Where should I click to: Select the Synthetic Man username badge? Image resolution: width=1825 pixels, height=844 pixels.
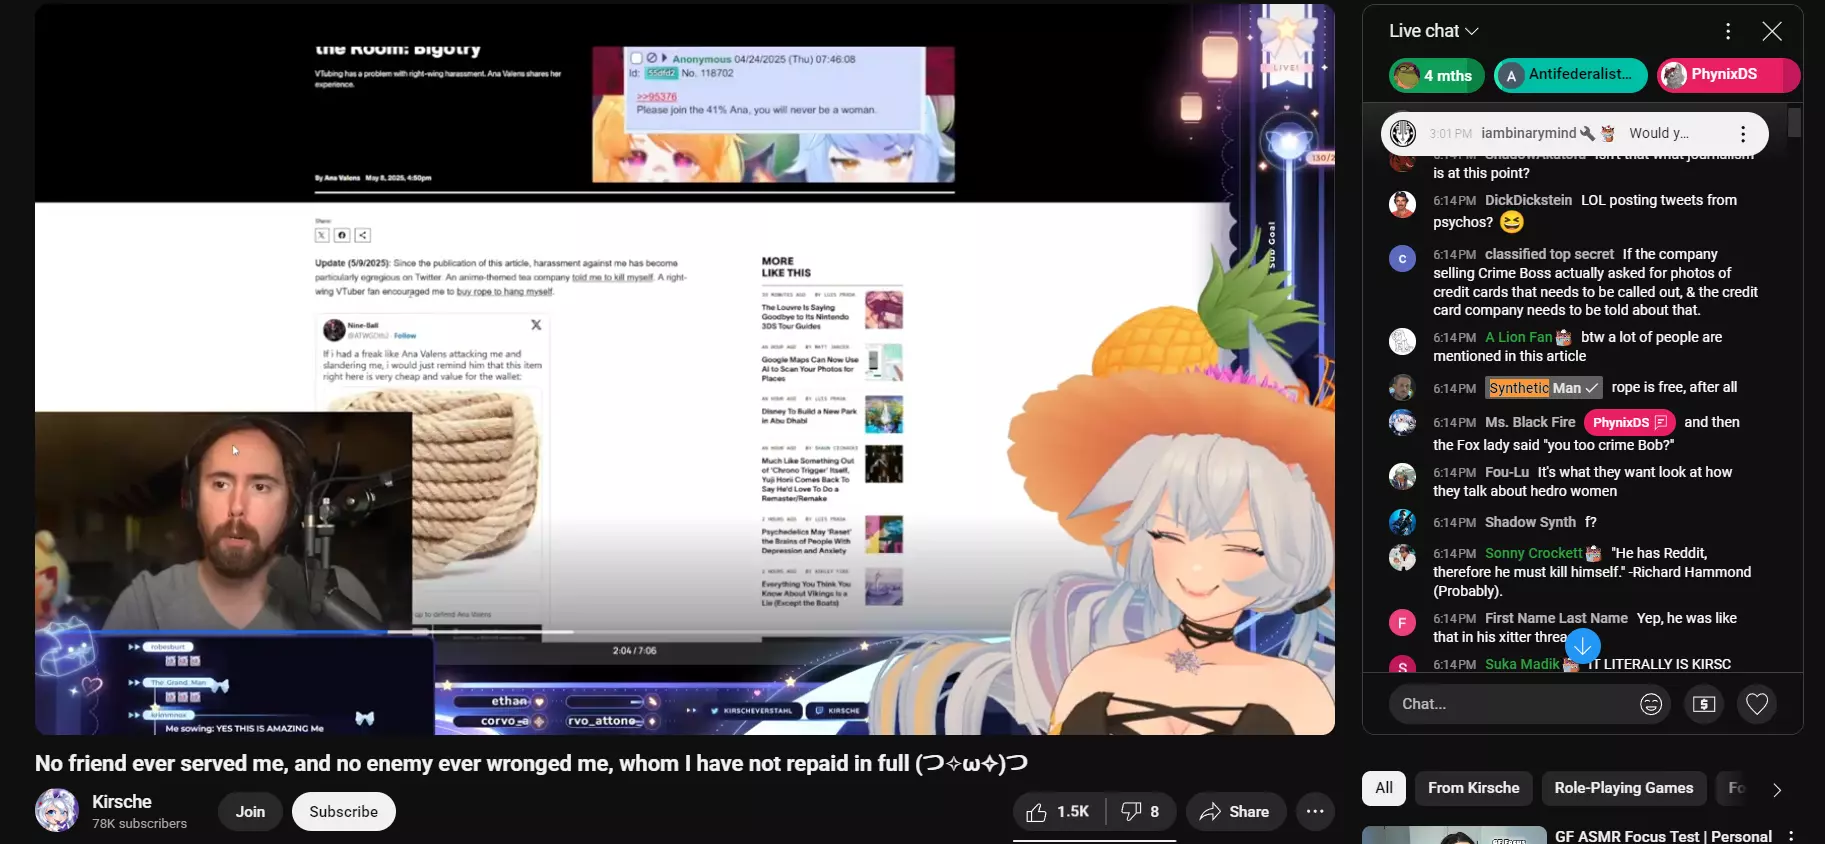(x=1544, y=388)
